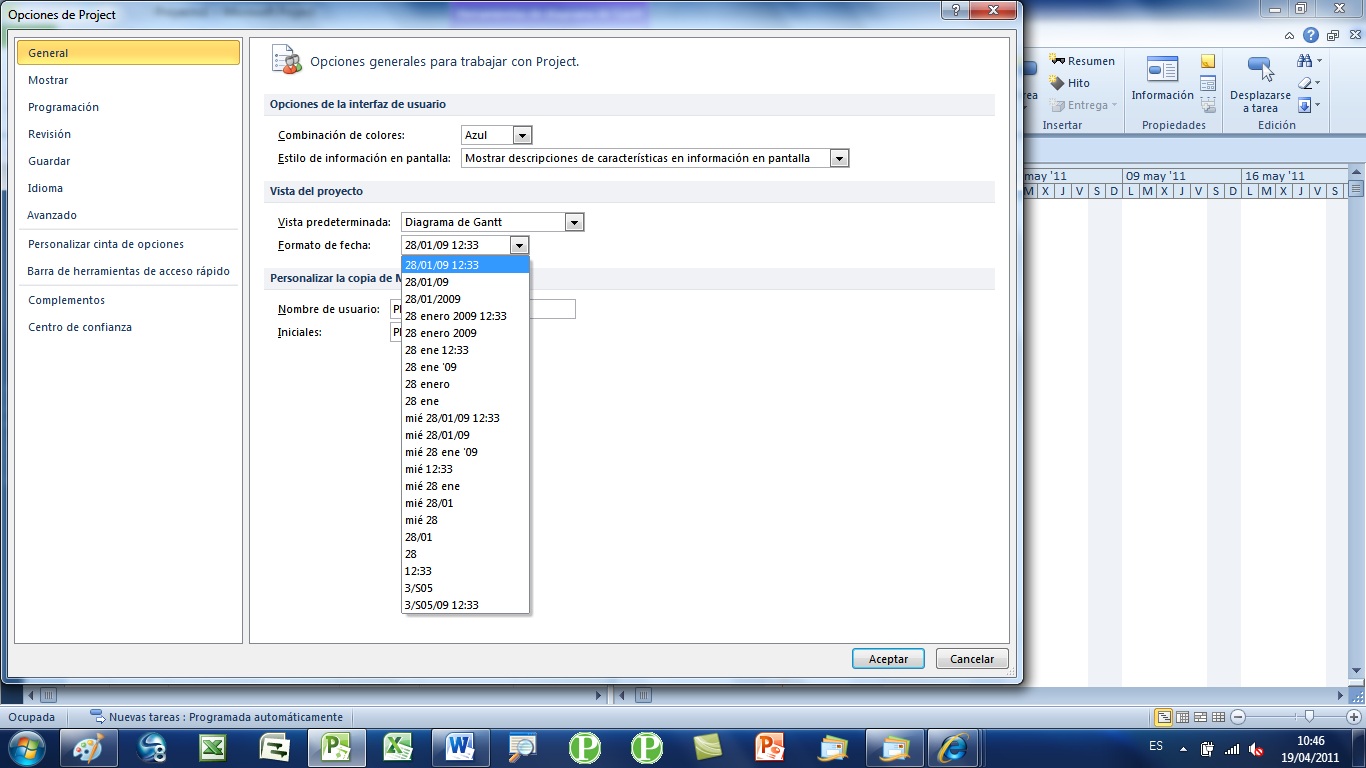This screenshot has width=1366, height=768.
Task: Open Barra de herramientas de acceso rápido
Action: (x=129, y=271)
